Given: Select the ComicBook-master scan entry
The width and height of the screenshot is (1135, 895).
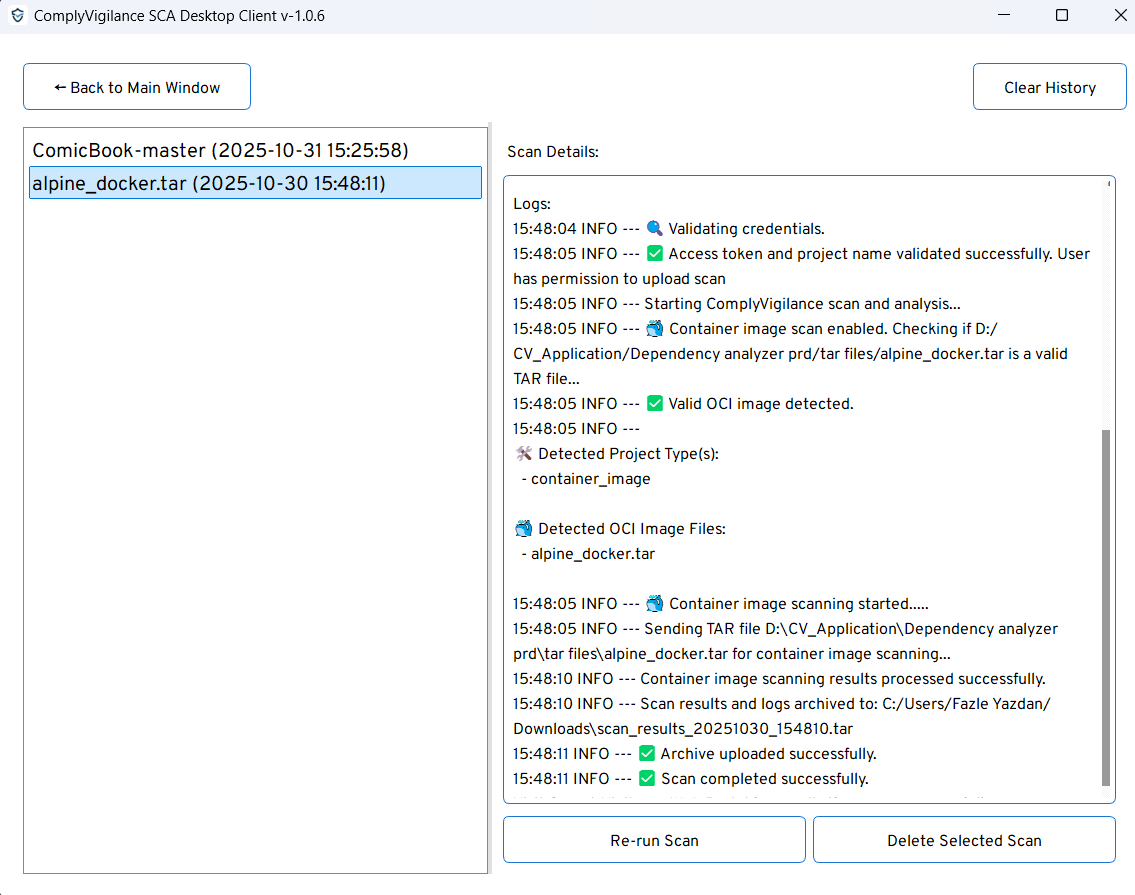Looking at the screenshot, I should (x=220, y=151).
